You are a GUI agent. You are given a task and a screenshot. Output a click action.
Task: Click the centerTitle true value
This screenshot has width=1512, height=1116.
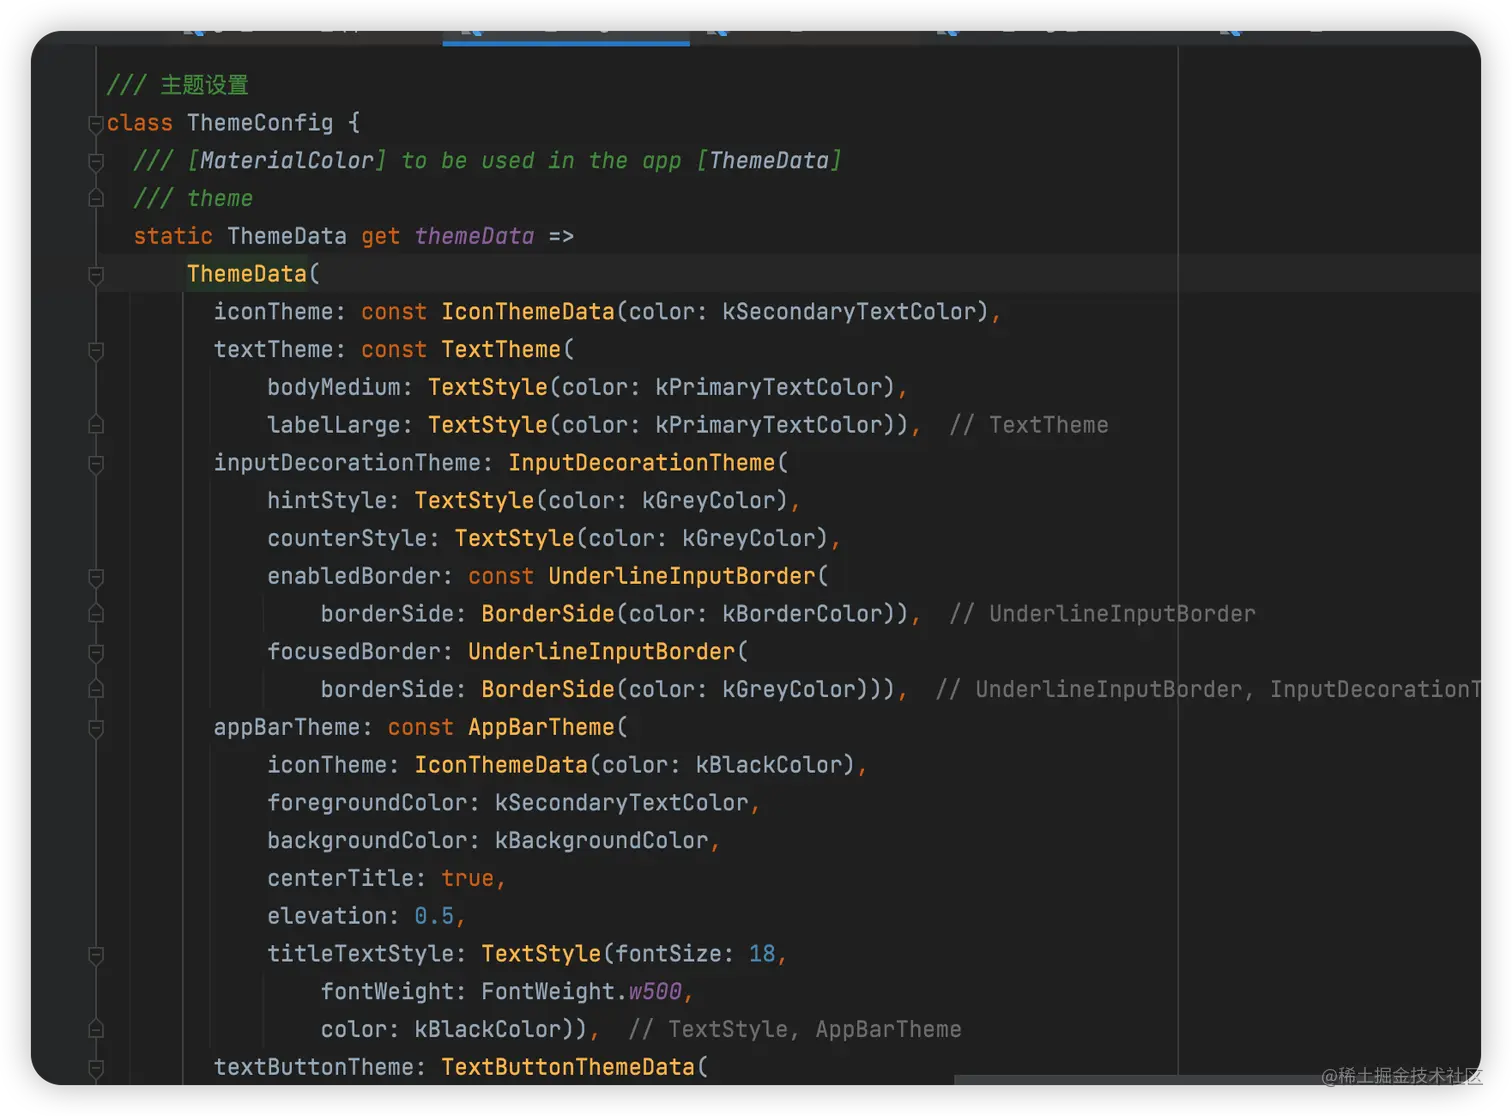(467, 879)
